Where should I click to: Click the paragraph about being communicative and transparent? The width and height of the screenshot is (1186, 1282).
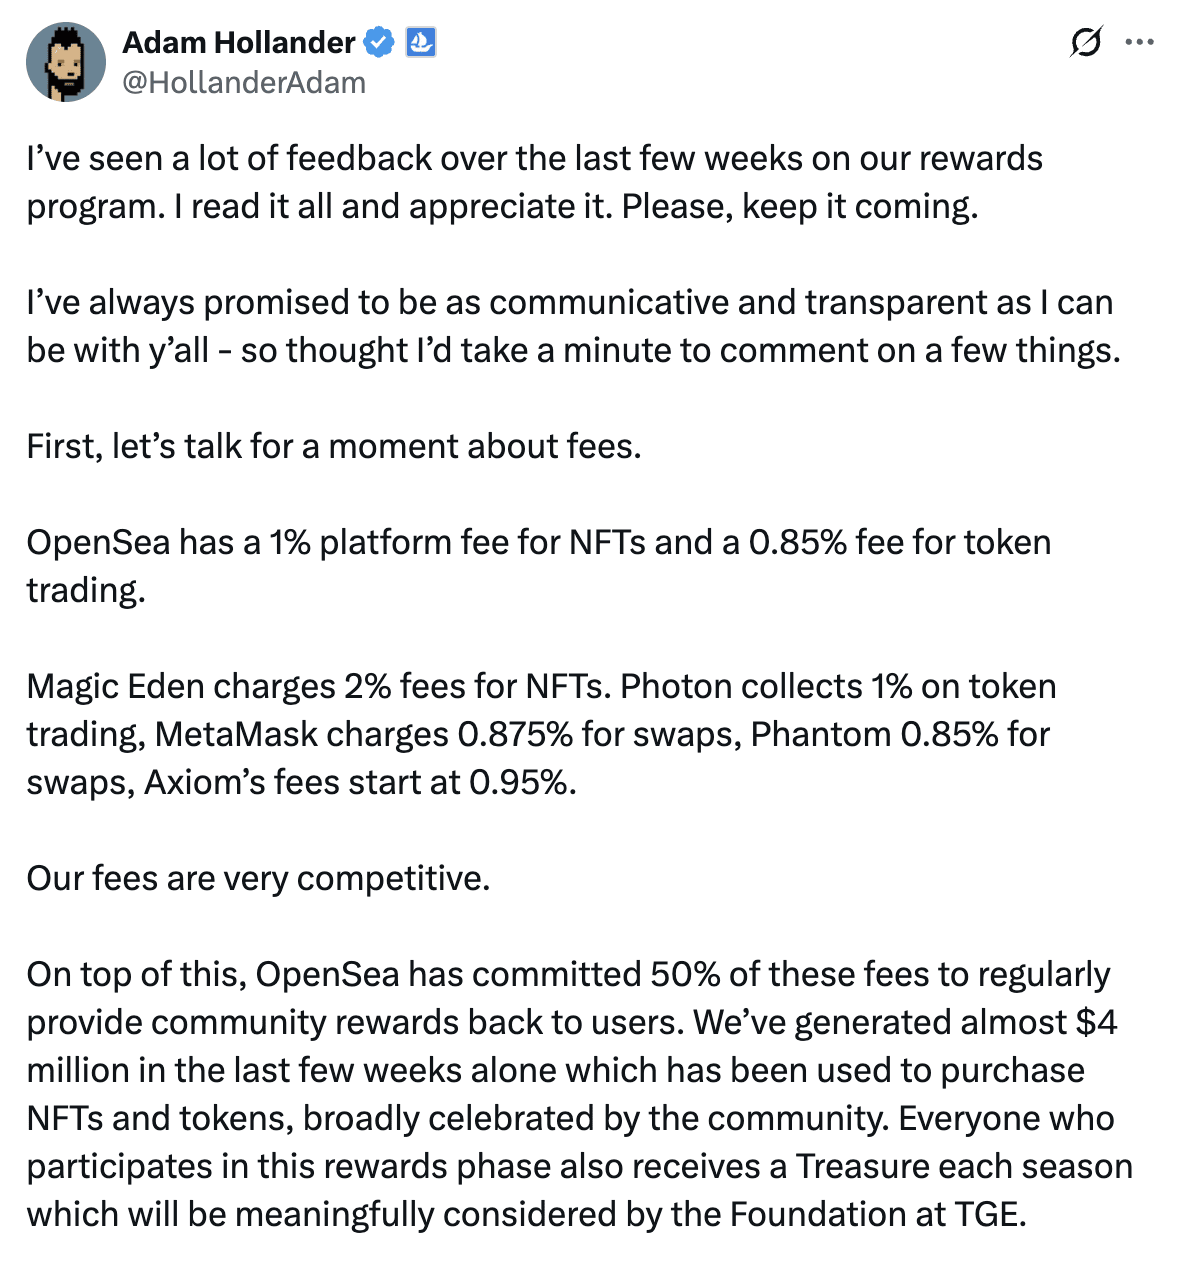[x=570, y=326]
